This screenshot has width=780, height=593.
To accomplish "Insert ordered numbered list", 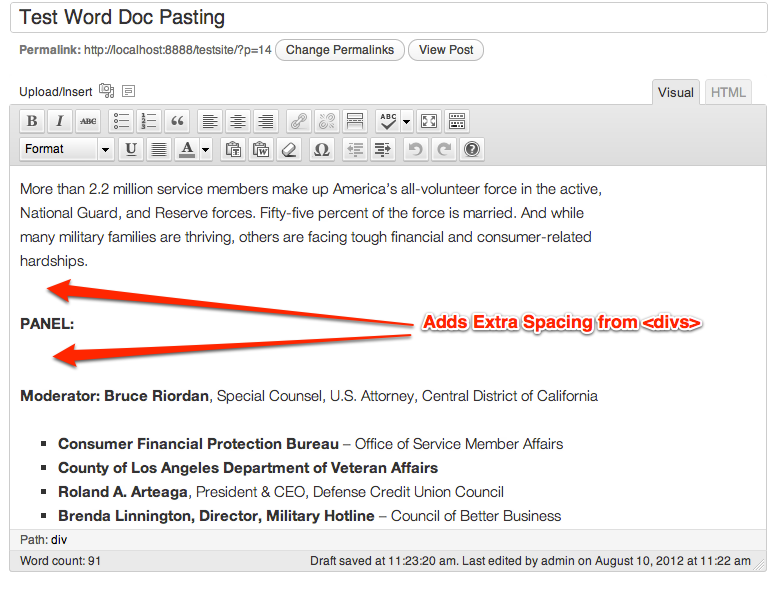I will pos(149,121).
